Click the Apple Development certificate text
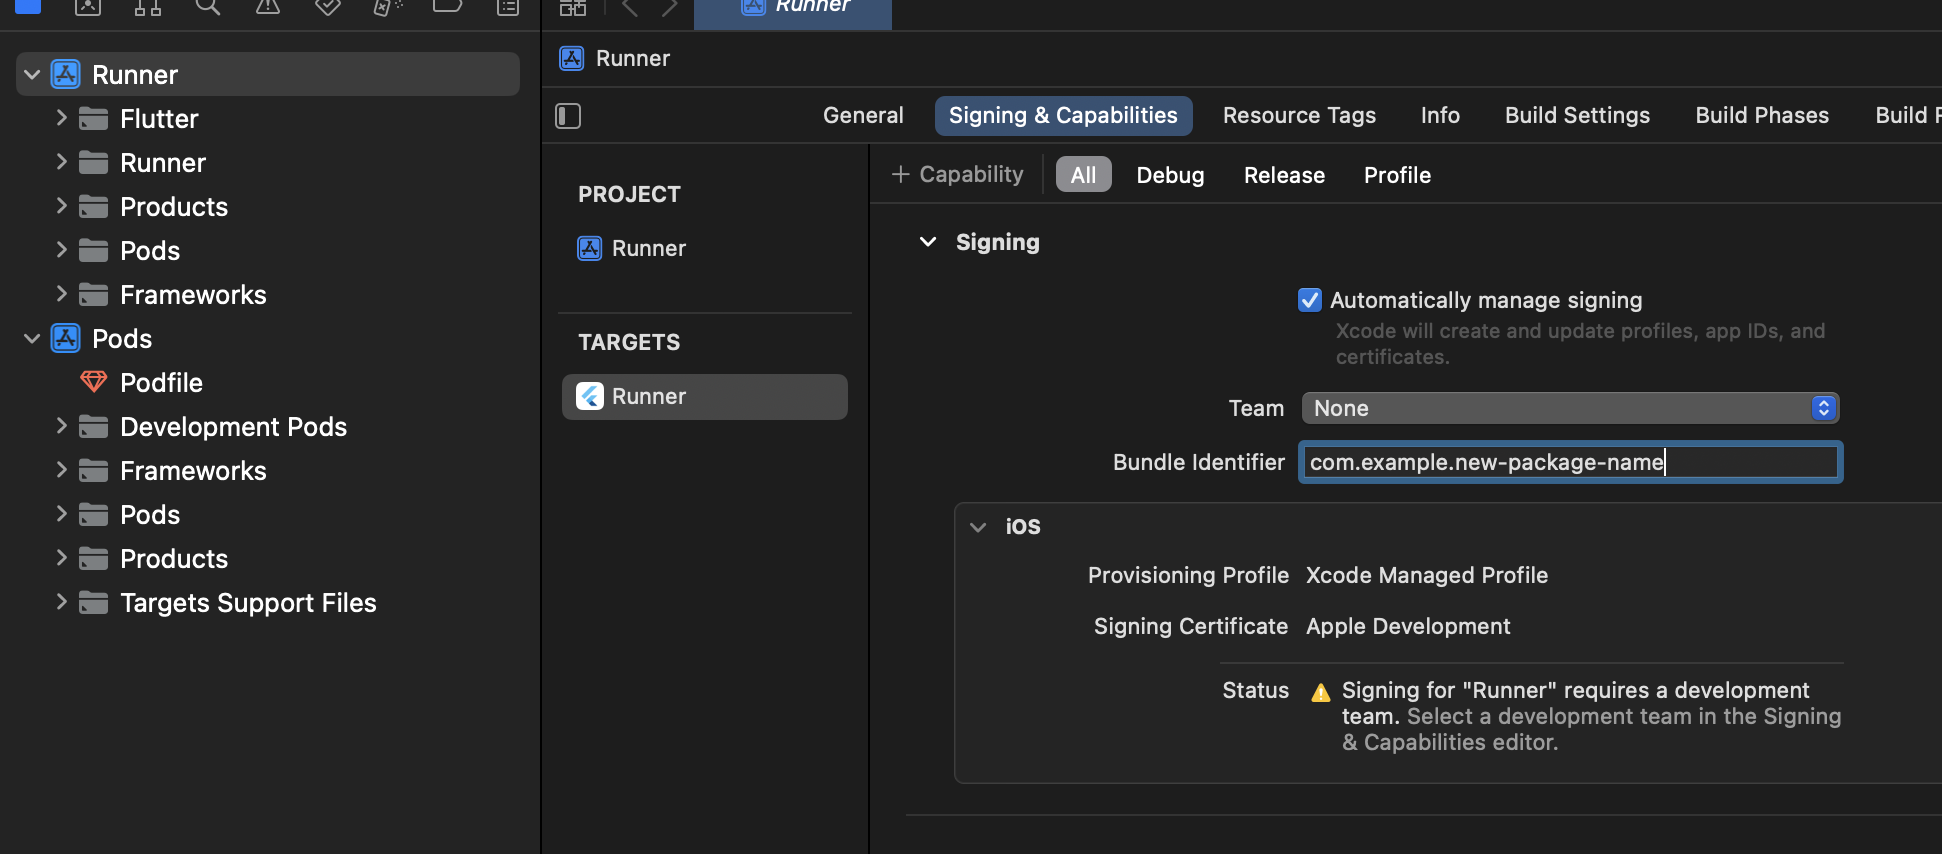Screen dimensions: 1942x854 pyautogui.click(x=1408, y=626)
